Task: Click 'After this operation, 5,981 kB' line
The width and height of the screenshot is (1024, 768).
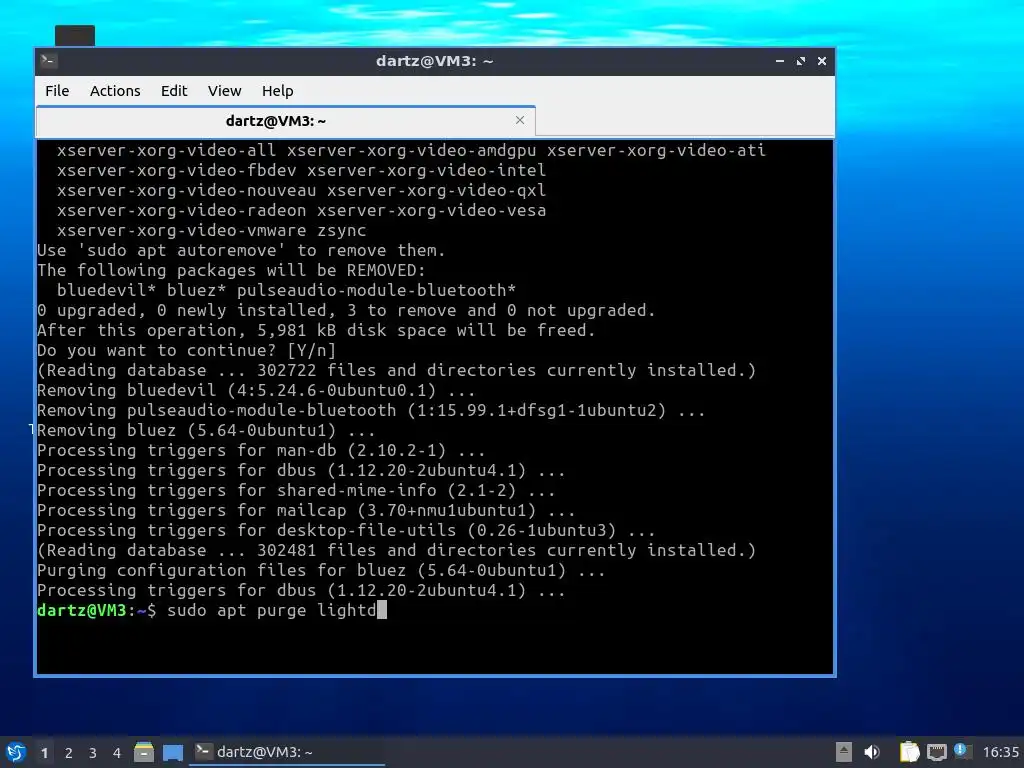Action: pyautogui.click(x=316, y=330)
